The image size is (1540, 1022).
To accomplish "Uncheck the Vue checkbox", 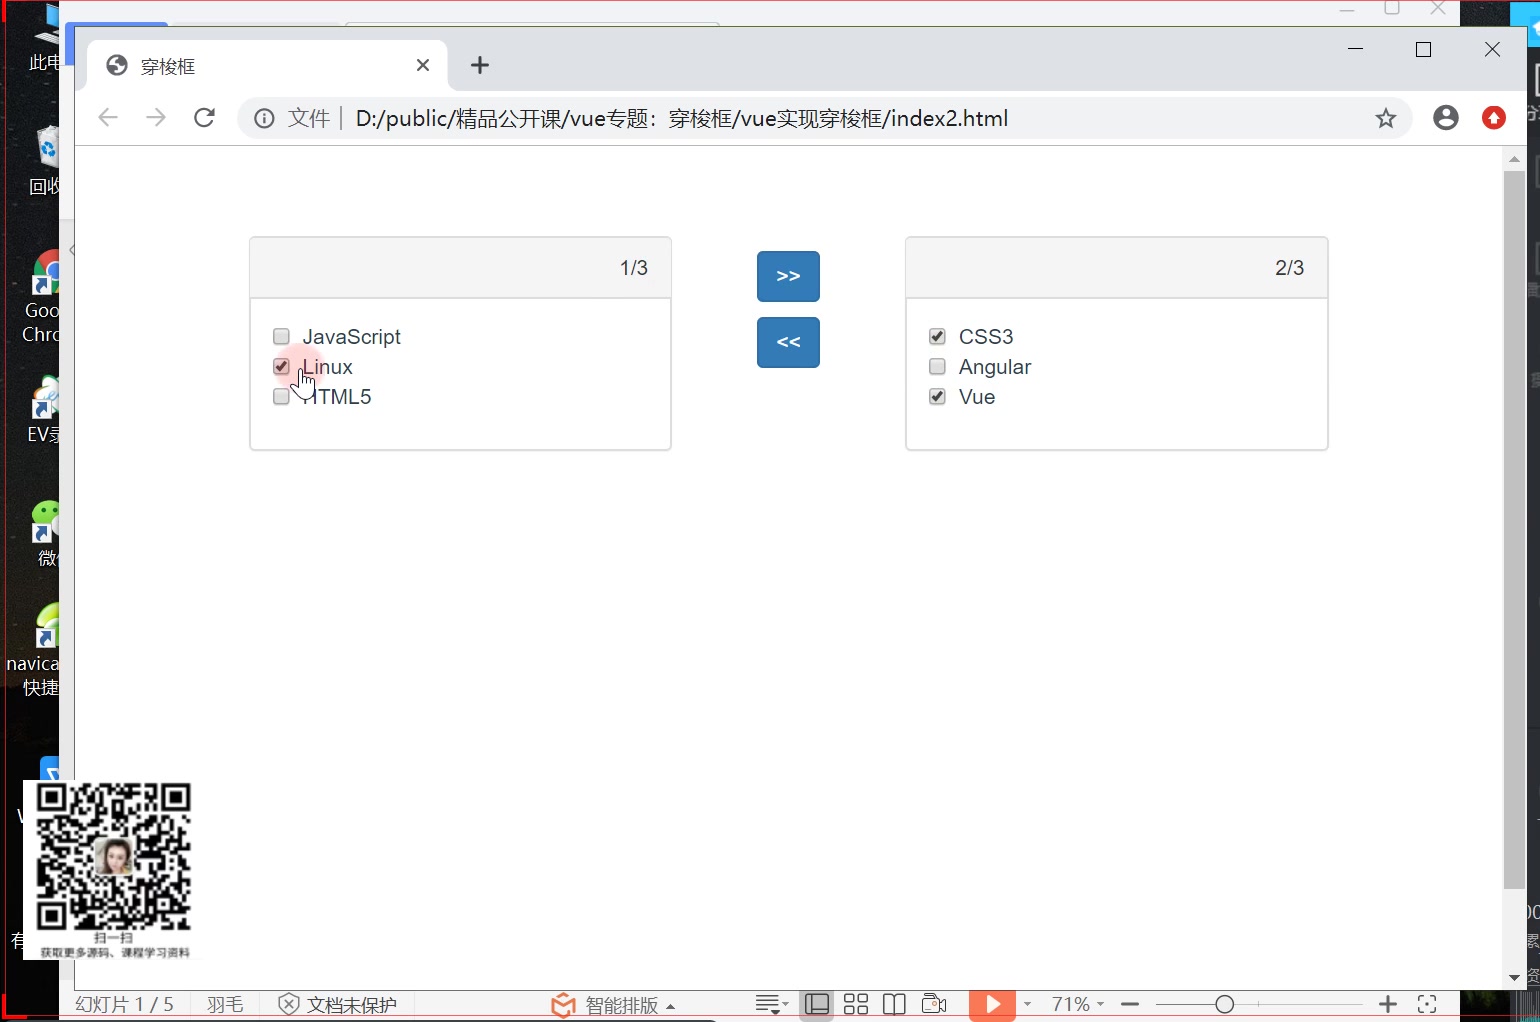I will click(937, 397).
